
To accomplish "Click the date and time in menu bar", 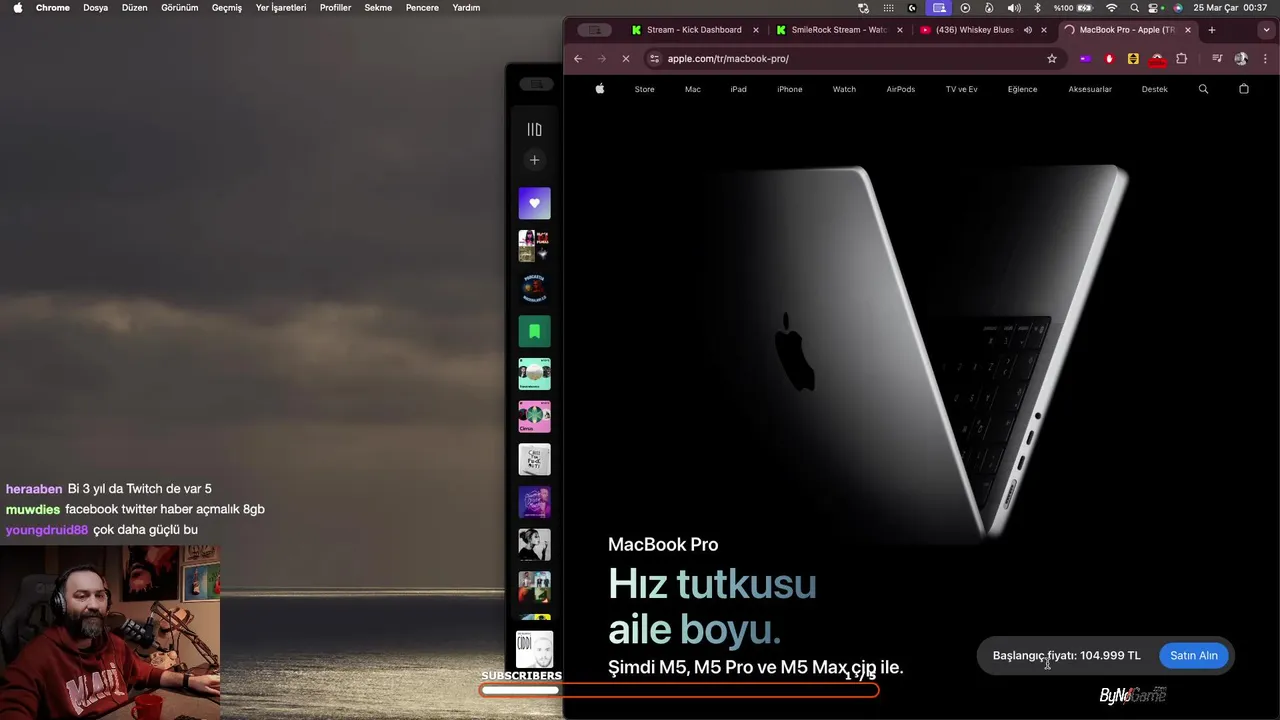I will coord(1230,7).
